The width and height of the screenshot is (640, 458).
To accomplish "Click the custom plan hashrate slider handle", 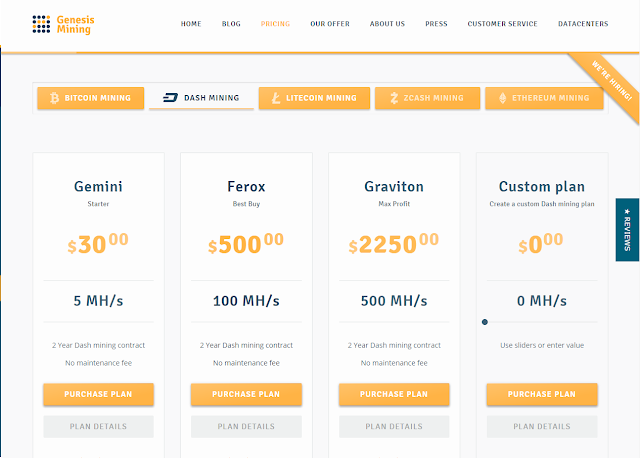I will pyautogui.click(x=484, y=322).
